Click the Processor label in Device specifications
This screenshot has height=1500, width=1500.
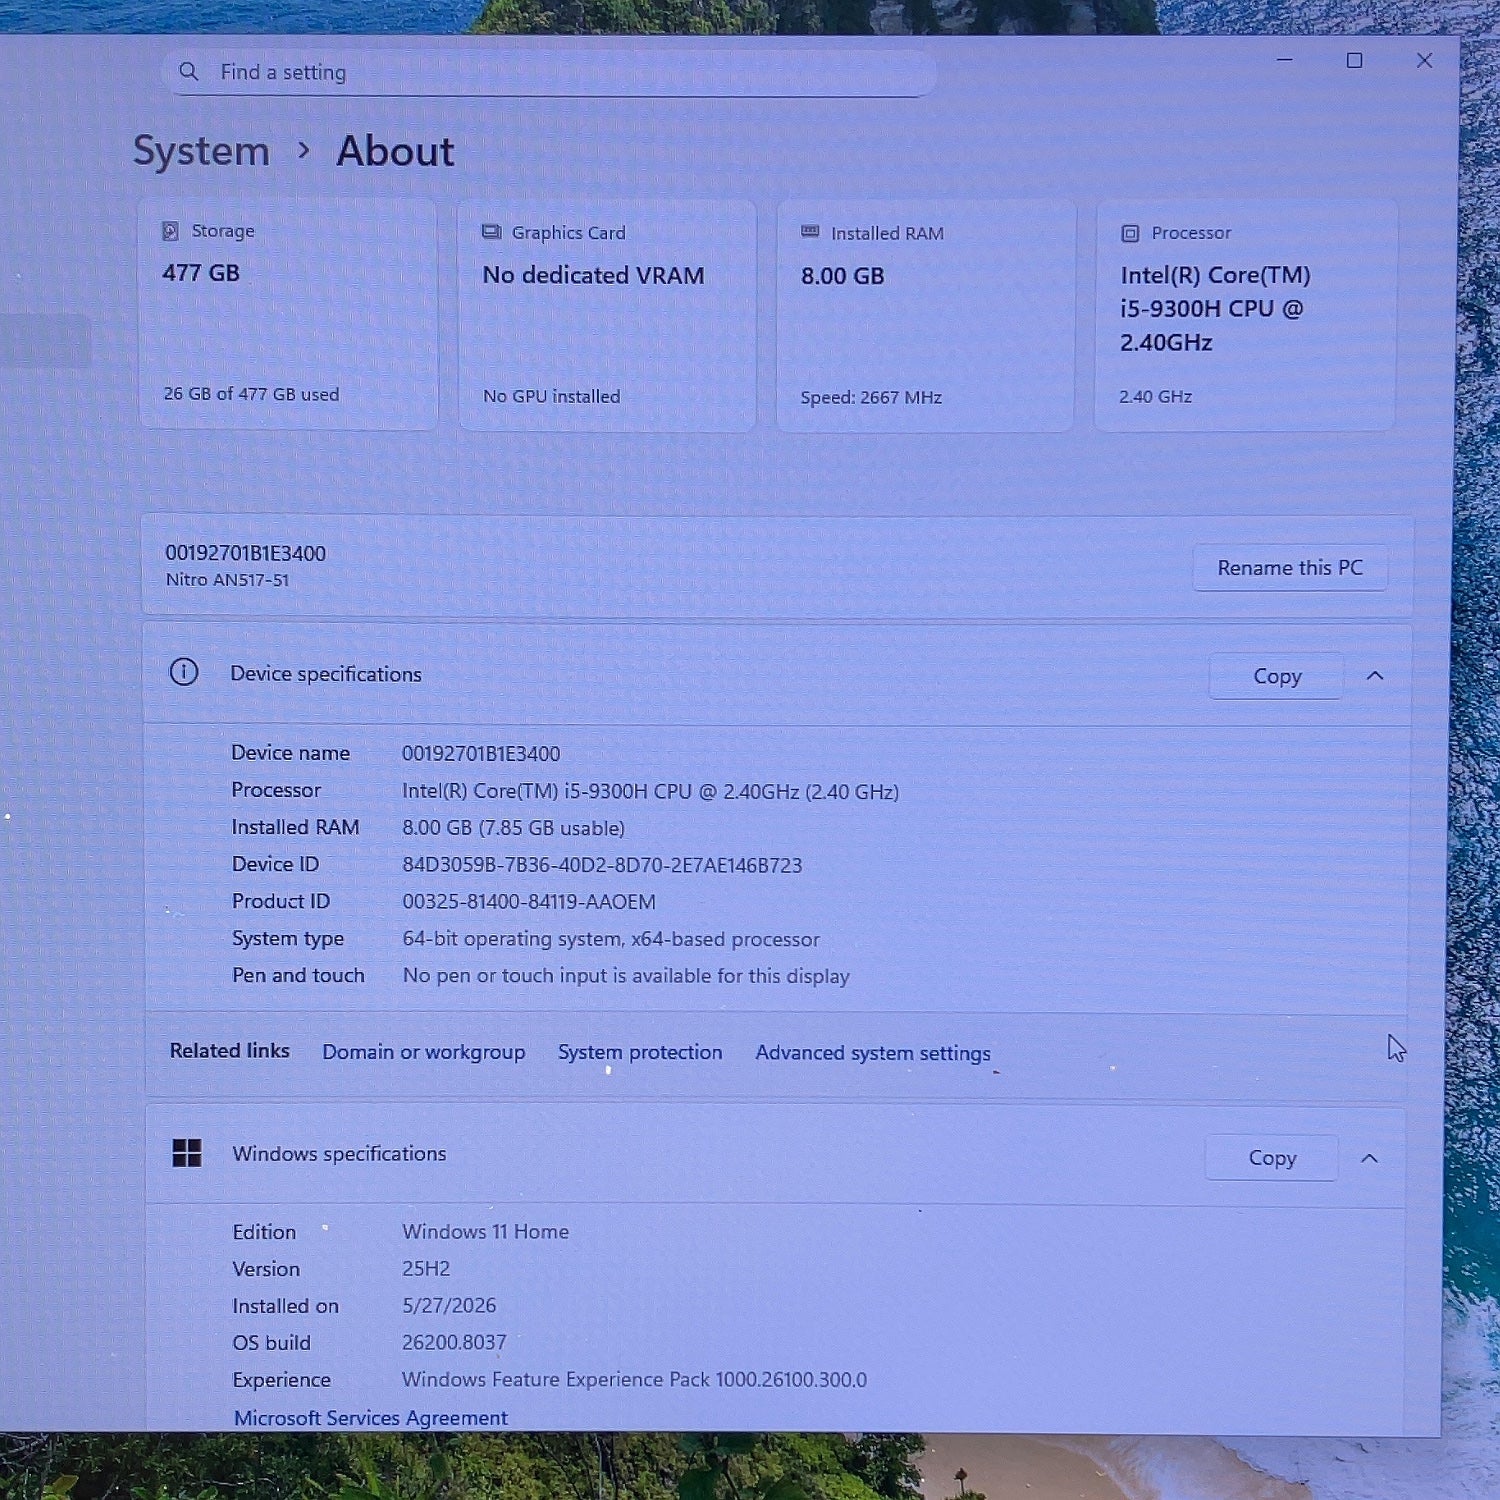[x=276, y=790]
